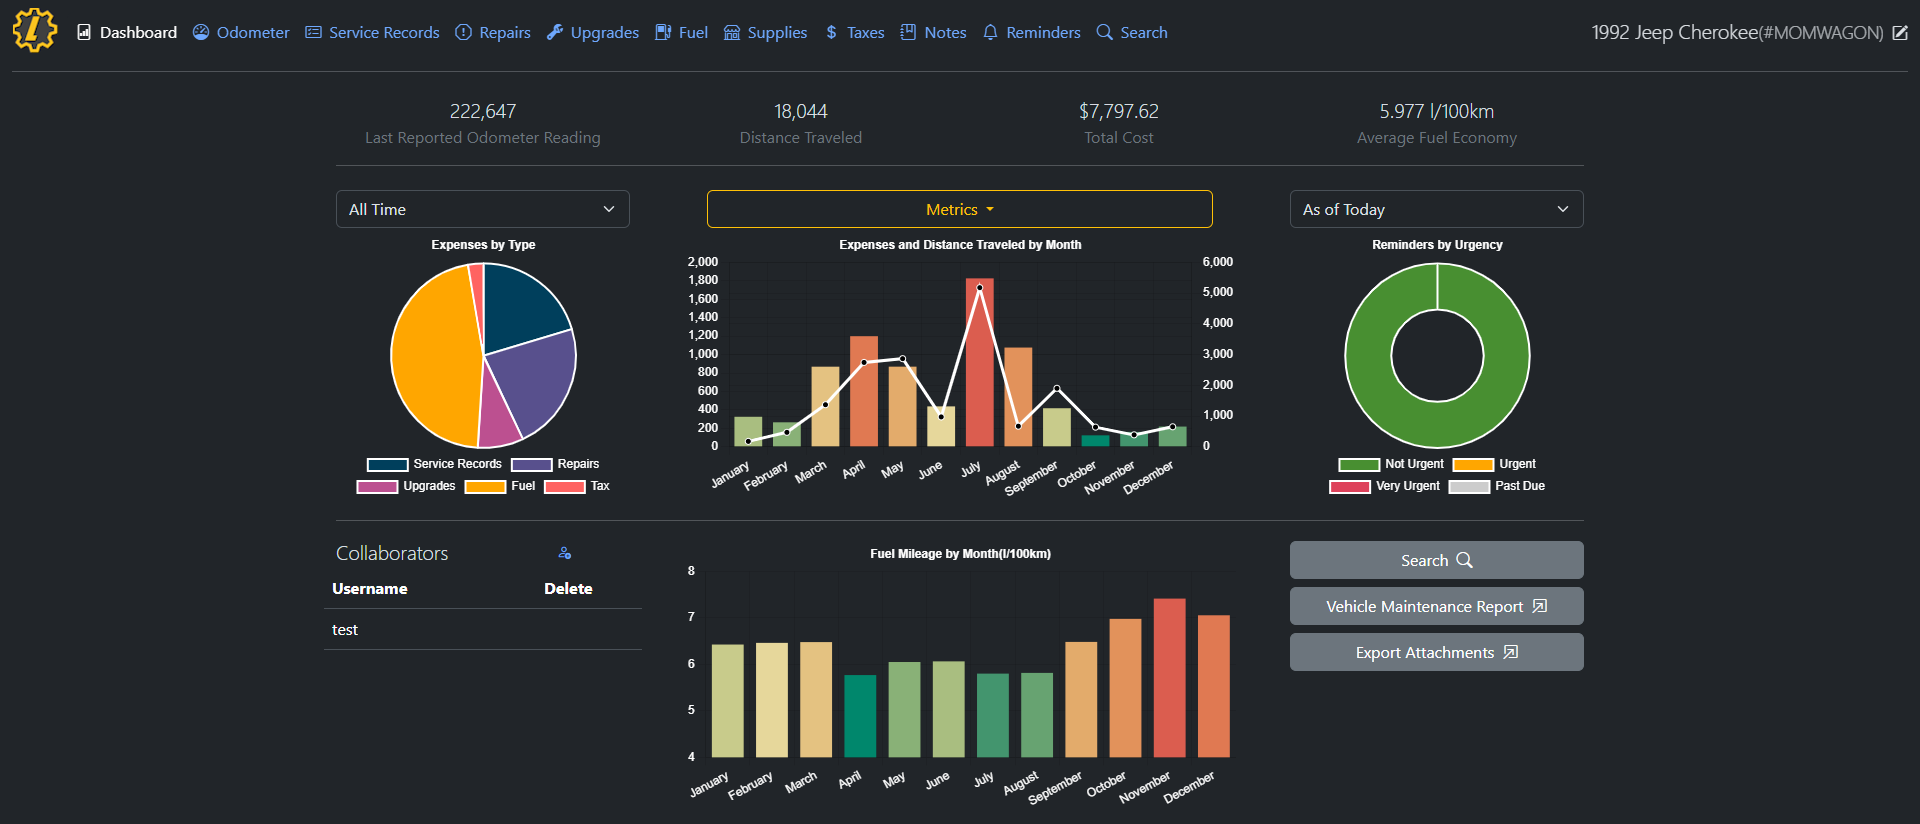Open the As of Today dropdown

pos(1436,209)
